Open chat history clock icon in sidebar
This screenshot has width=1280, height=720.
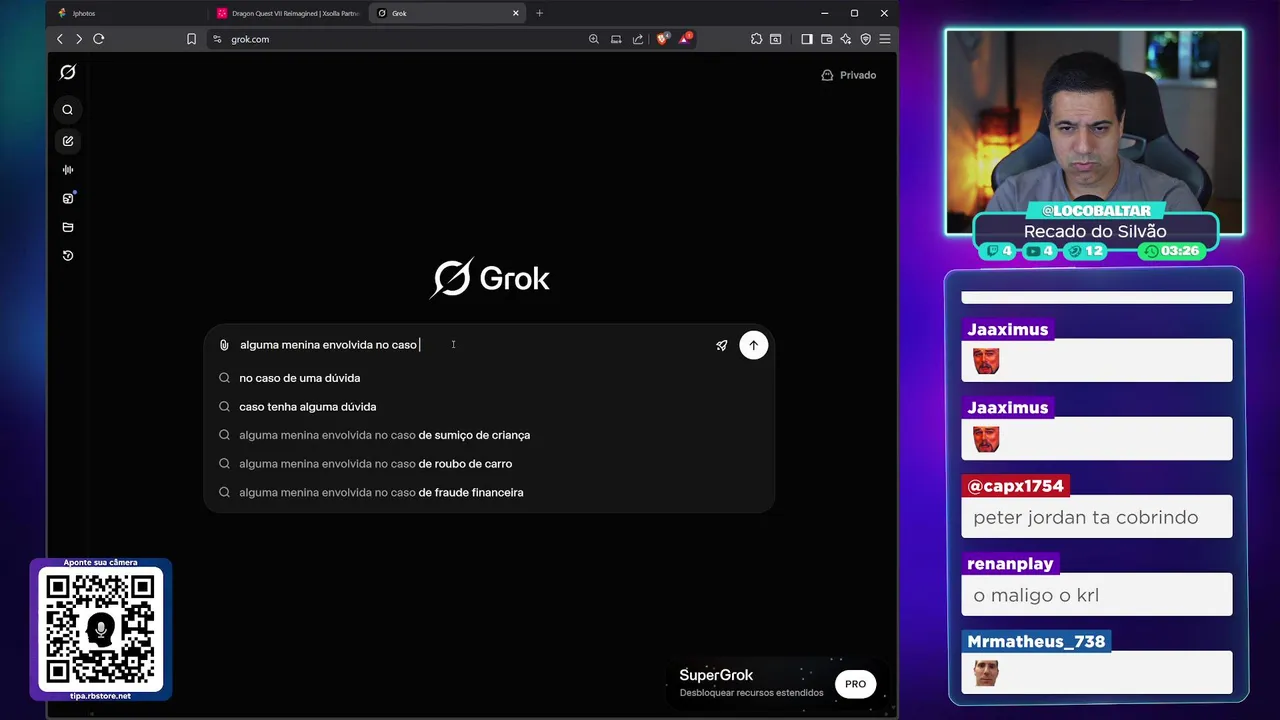68,256
